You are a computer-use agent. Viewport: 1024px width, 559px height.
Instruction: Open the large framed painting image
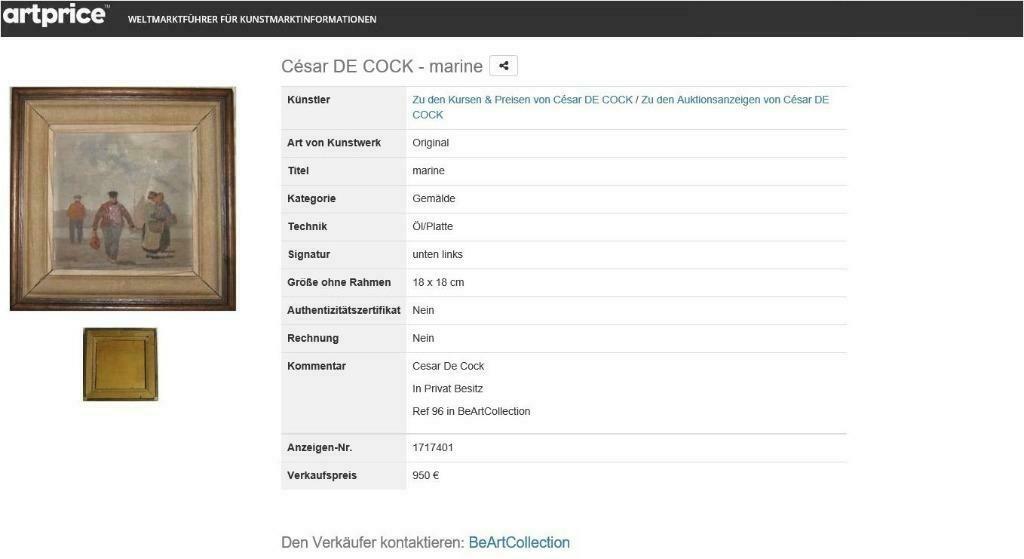[x=123, y=199]
